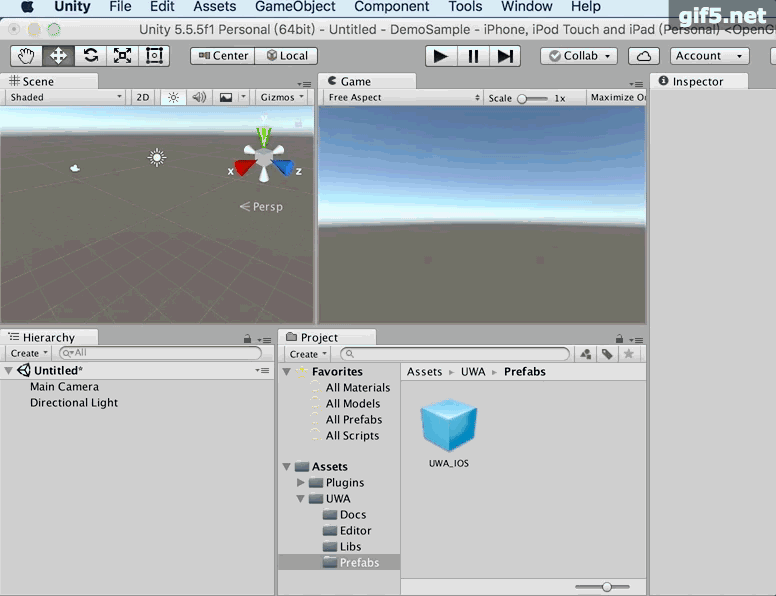Open the cloud services panel

pos(644,56)
